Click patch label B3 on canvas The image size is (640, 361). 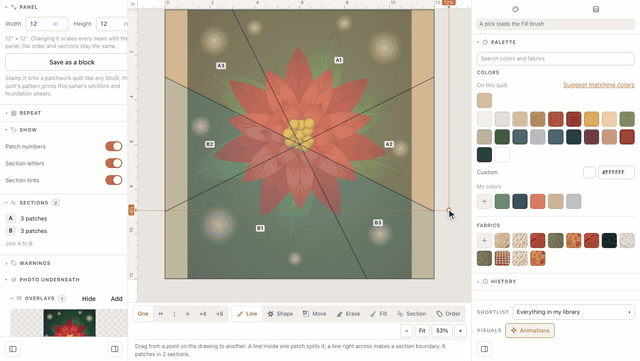click(x=378, y=223)
